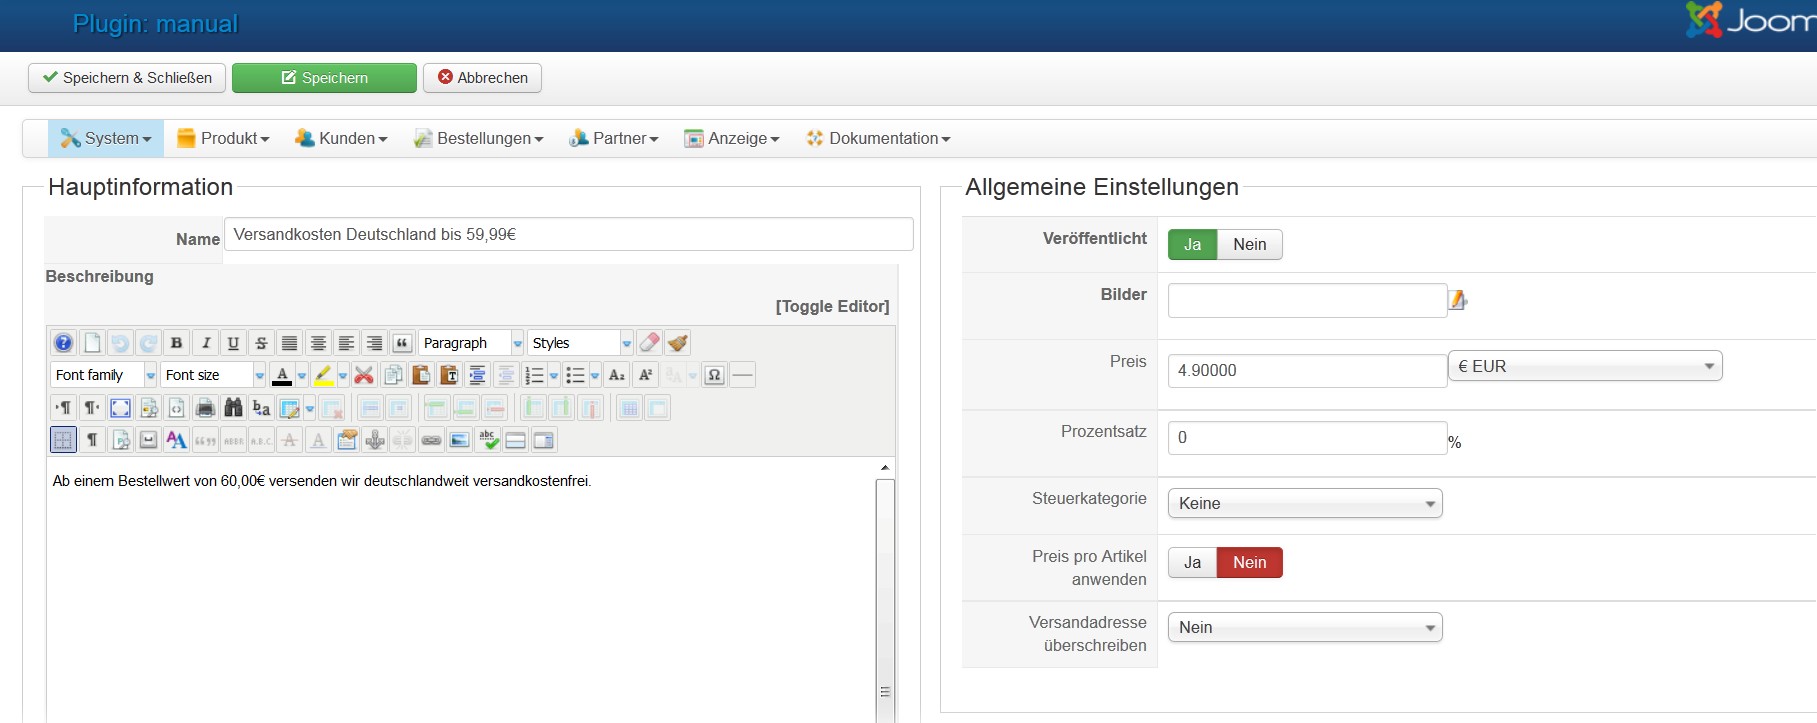The height and width of the screenshot is (723, 1817).
Task: Run the spellcheck abc icon
Action: click(x=488, y=440)
